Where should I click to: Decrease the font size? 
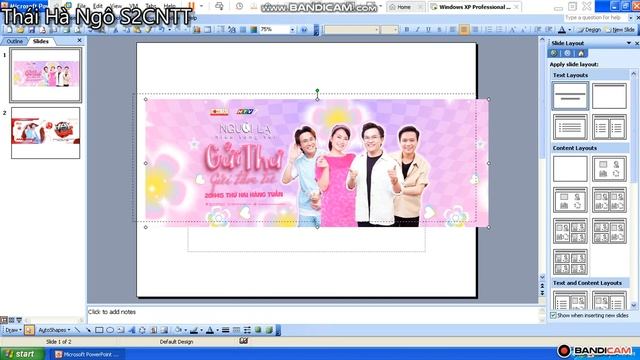[x=524, y=30]
